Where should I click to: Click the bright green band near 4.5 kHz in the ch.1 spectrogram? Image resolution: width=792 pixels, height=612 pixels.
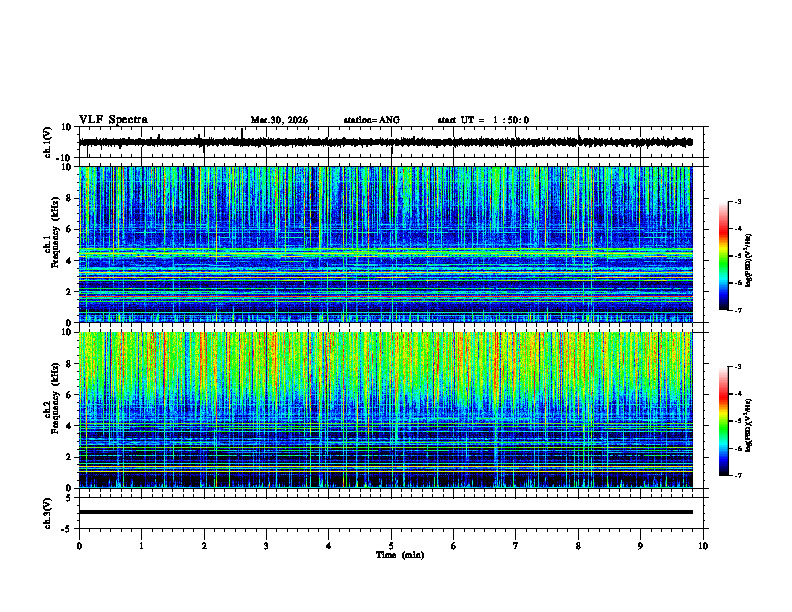coord(385,251)
